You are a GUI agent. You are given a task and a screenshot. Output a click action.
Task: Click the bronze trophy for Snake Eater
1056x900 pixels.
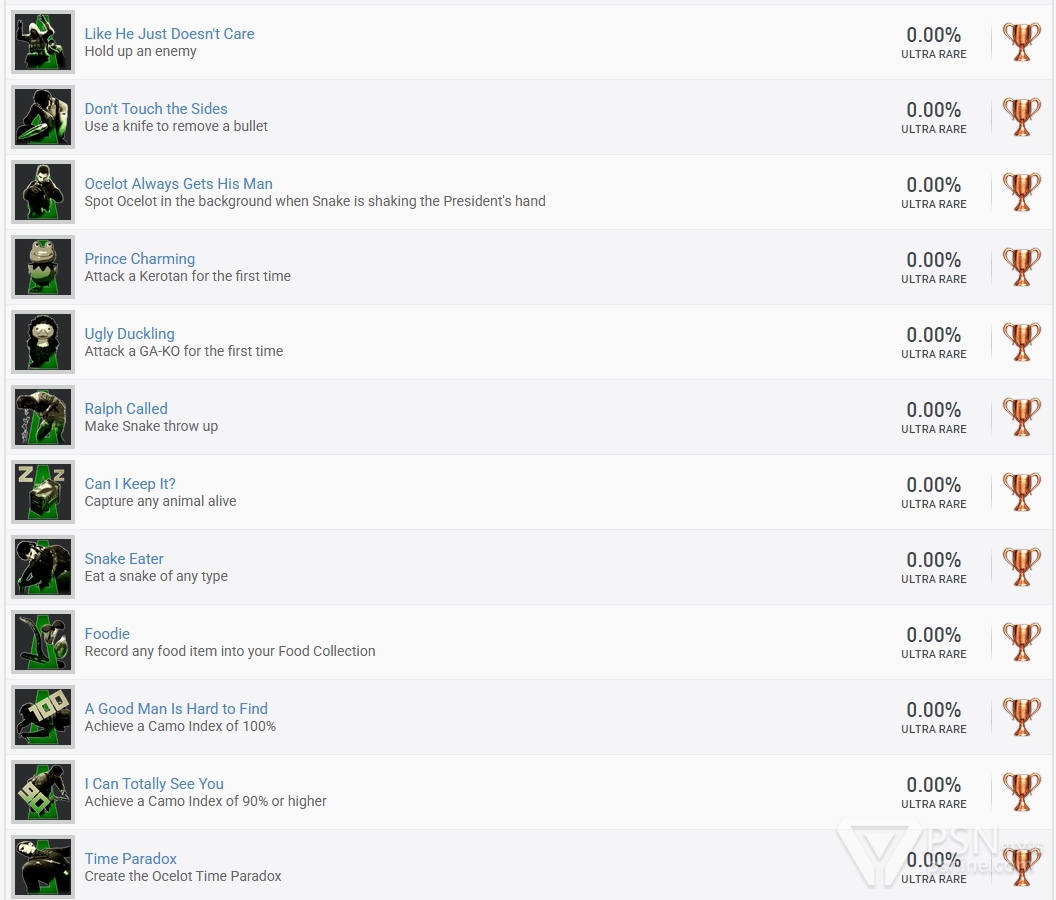(x=1022, y=567)
